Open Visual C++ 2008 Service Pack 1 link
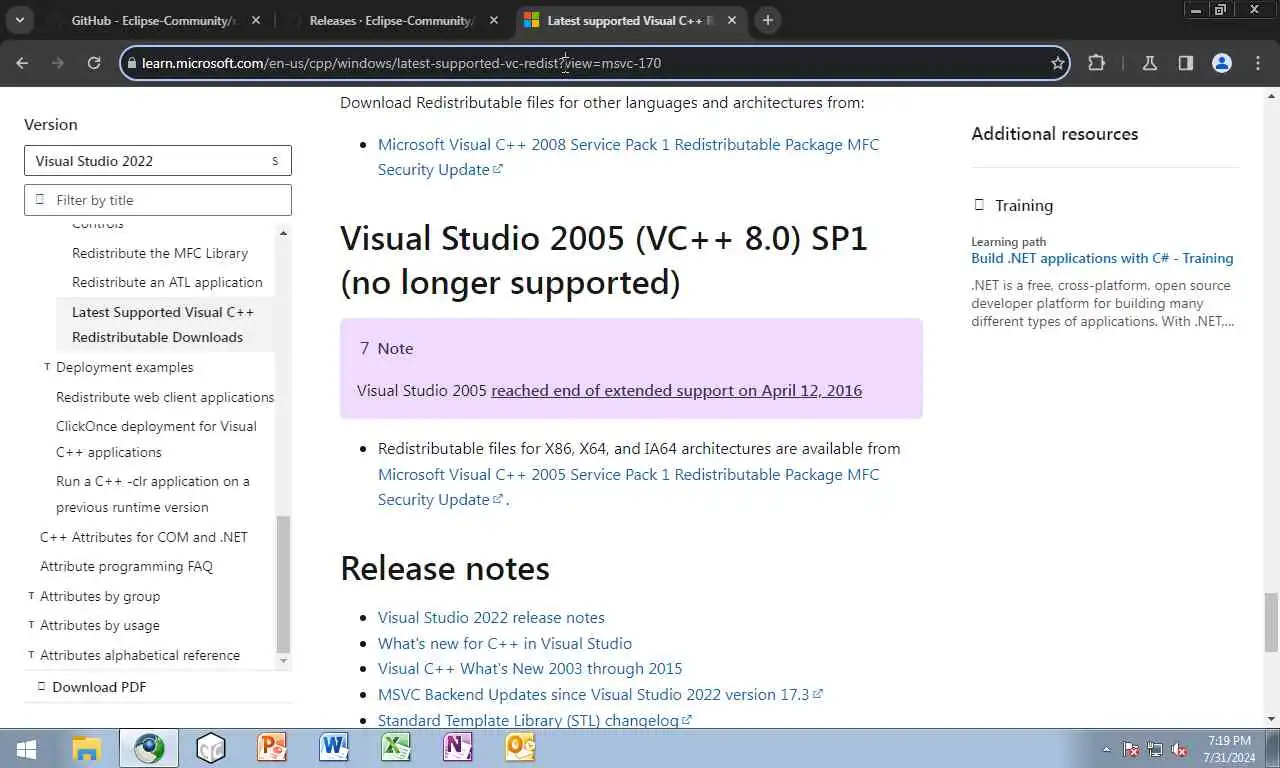1280x768 pixels. coord(628,157)
